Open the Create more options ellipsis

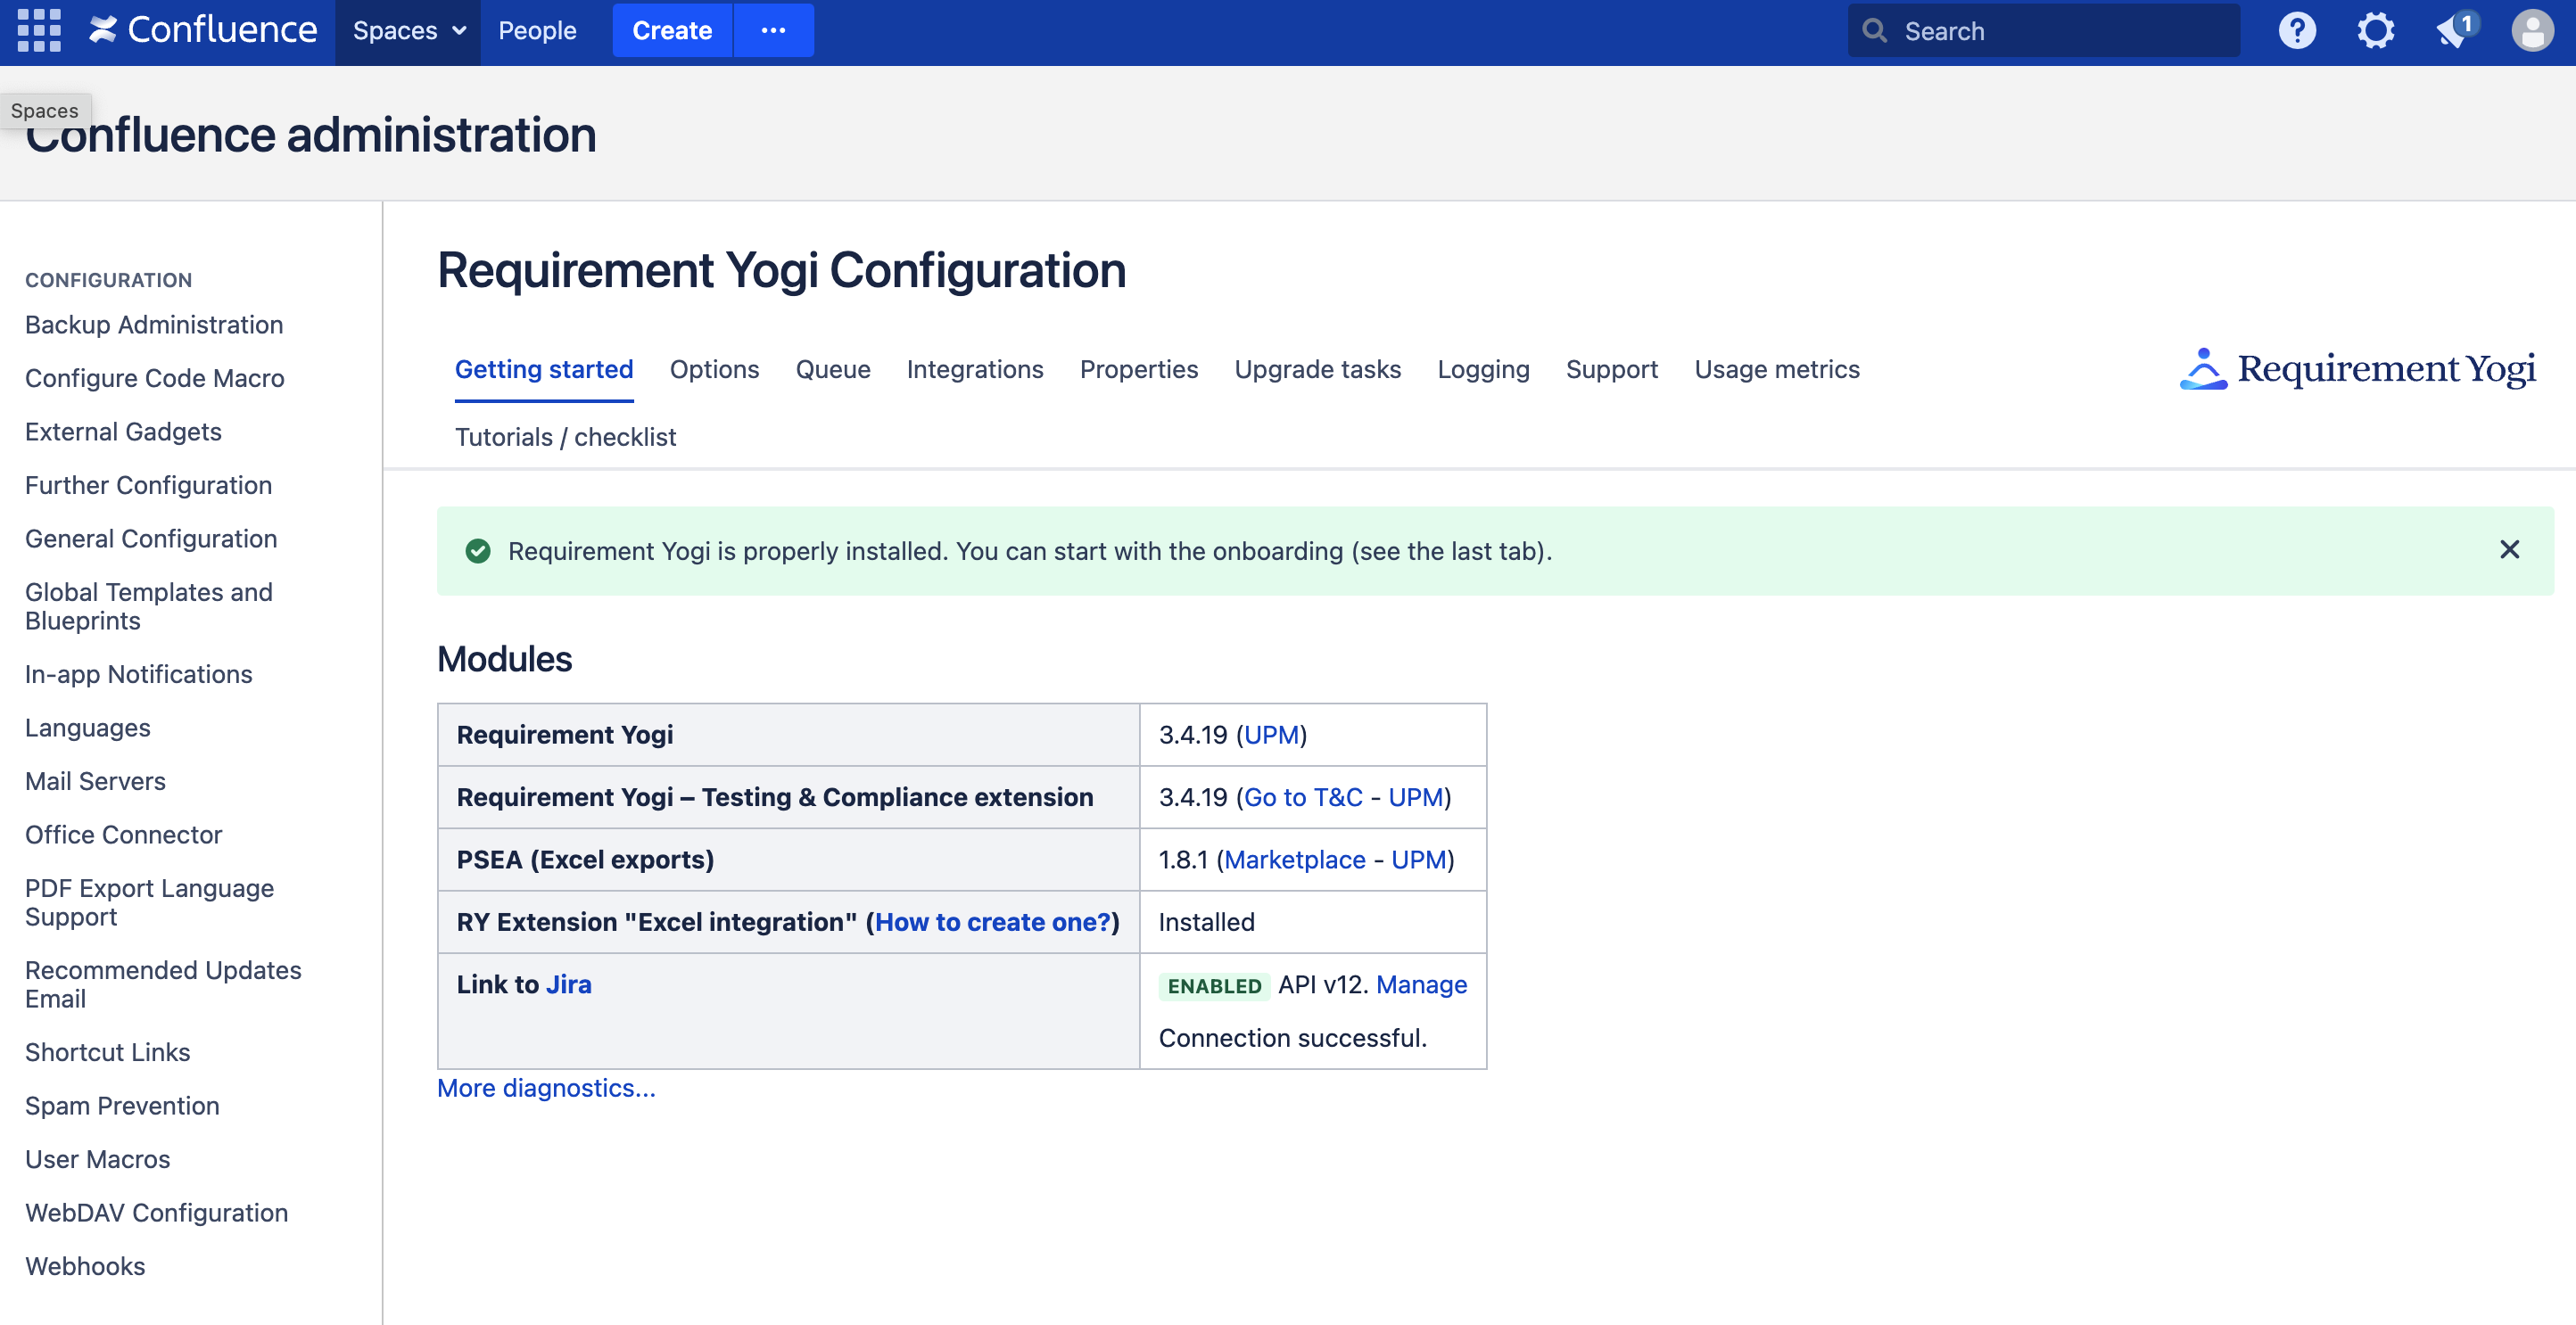point(773,31)
